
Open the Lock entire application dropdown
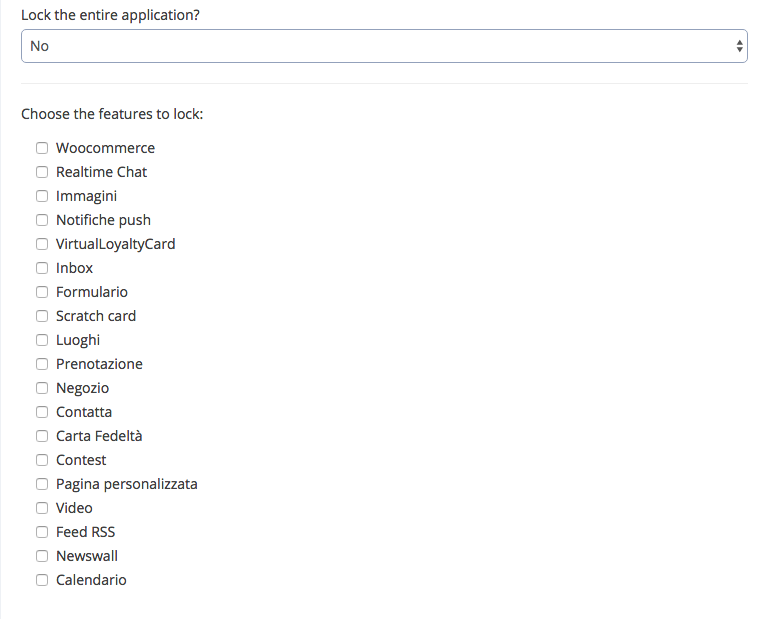pyautogui.click(x=384, y=46)
